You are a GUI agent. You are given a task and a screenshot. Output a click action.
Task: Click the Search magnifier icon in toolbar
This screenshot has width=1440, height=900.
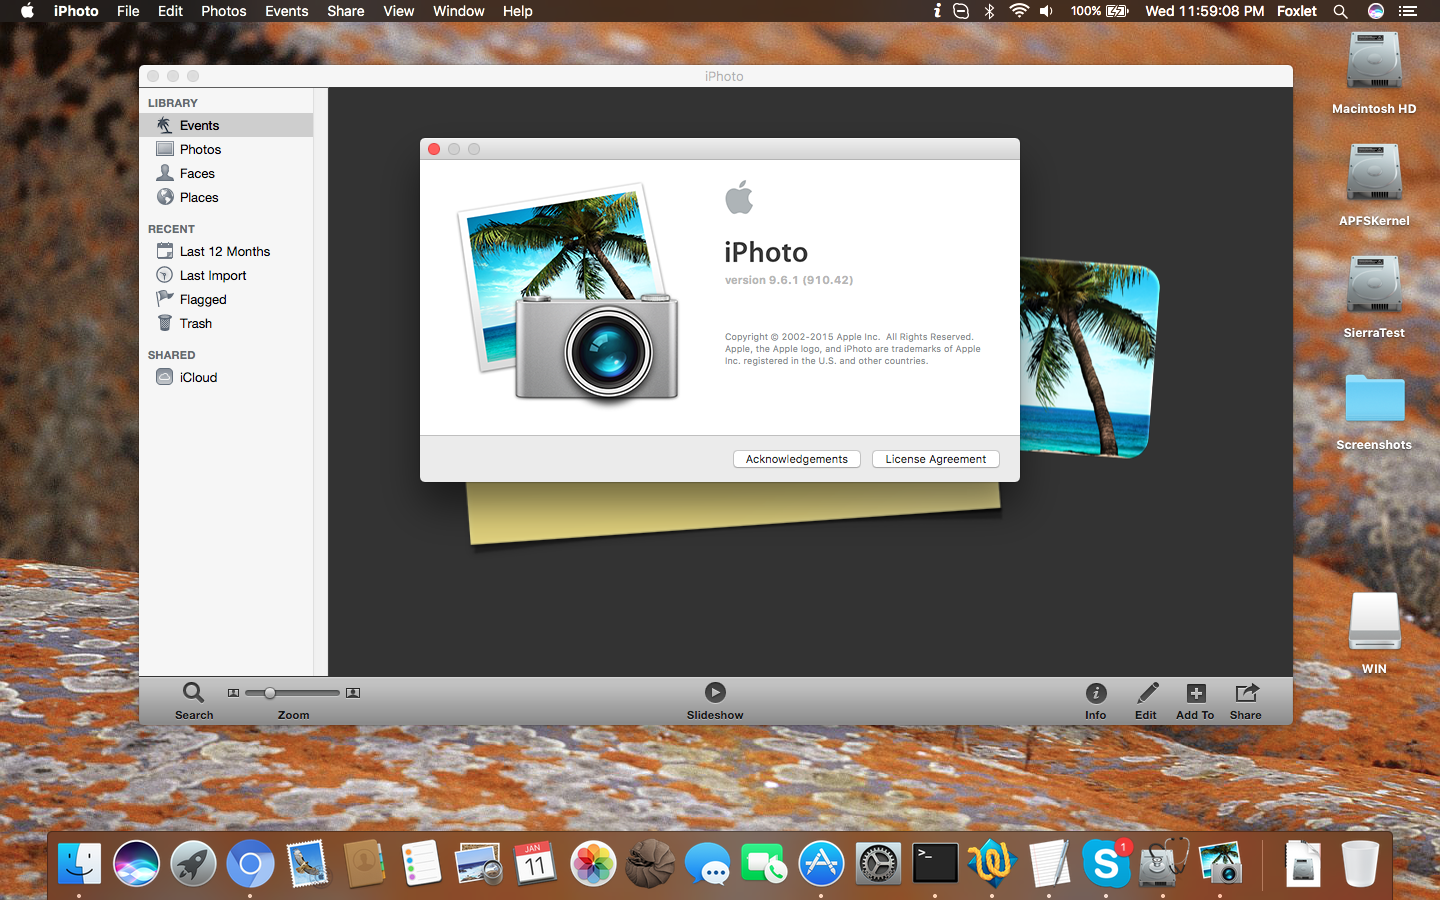pyautogui.click(x=193, y=692)
